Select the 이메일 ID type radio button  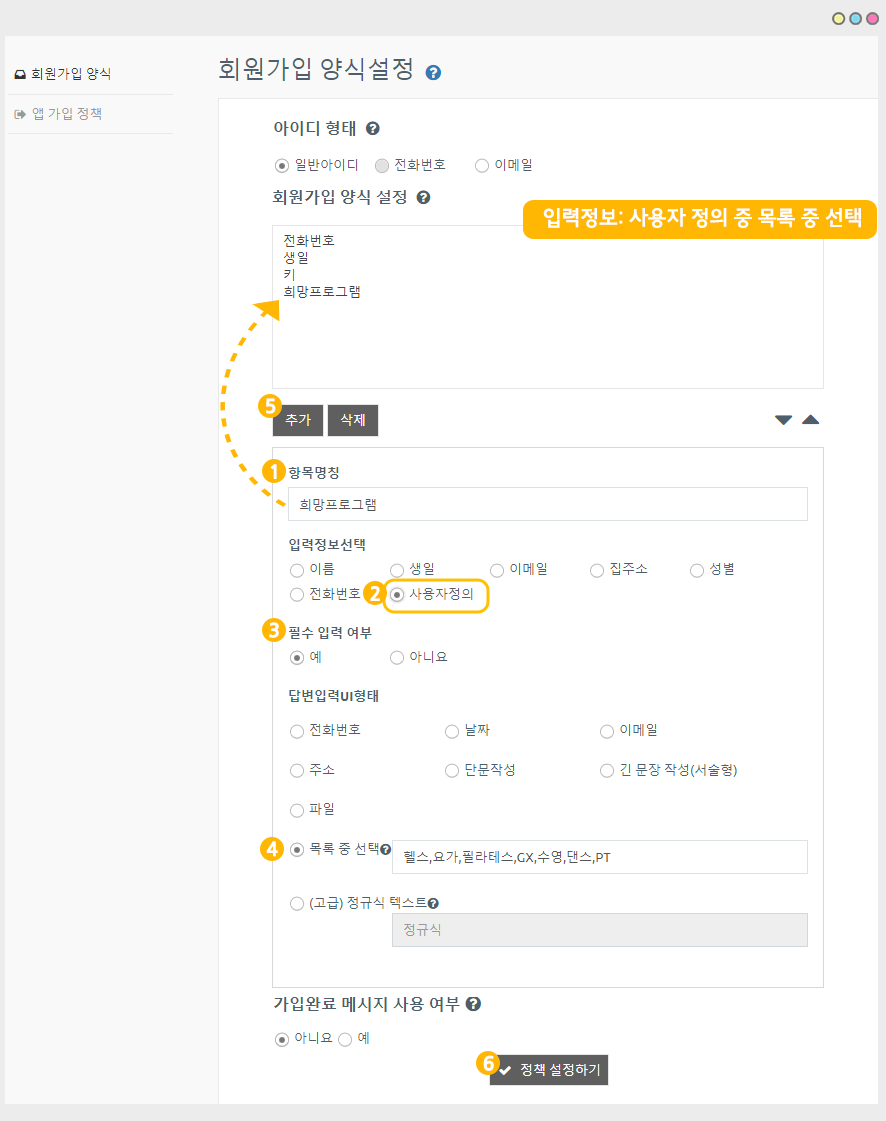[482, 165]
